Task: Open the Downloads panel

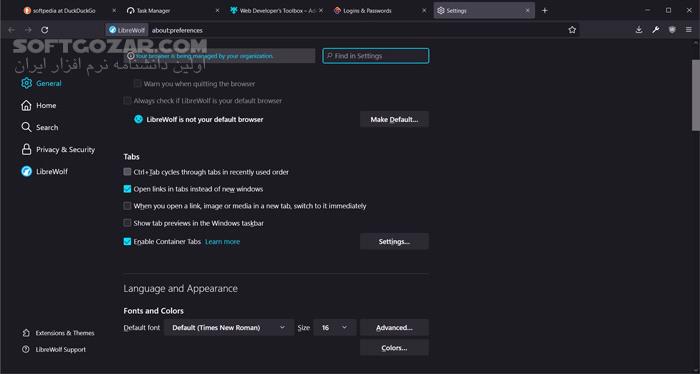Action: point(639,30)
